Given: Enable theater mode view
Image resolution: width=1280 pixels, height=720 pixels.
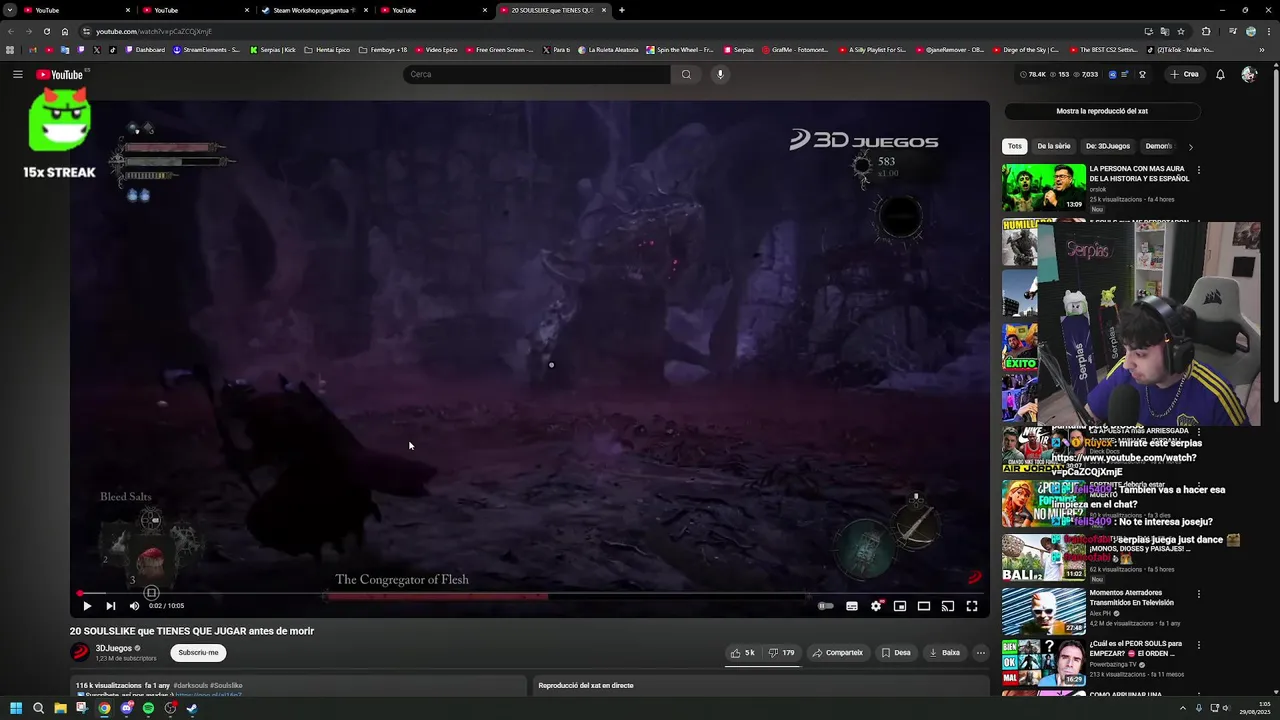Looking at the screenshot, I should 924,606.
